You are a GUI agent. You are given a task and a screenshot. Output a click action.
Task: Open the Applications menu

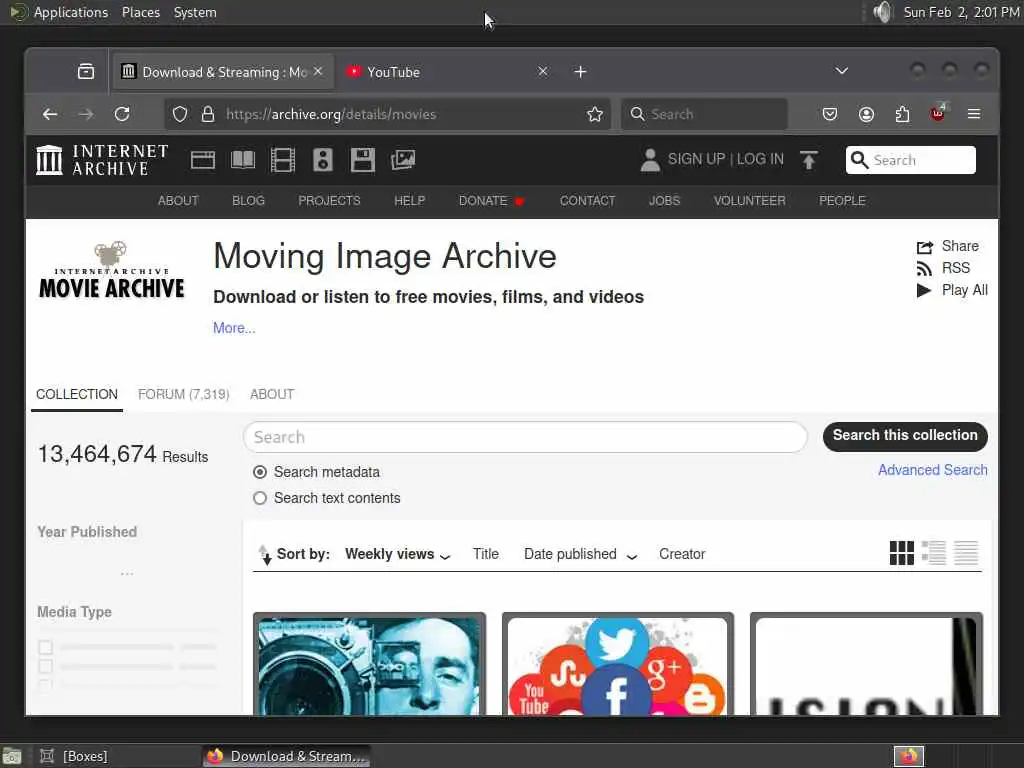(60, 12)
